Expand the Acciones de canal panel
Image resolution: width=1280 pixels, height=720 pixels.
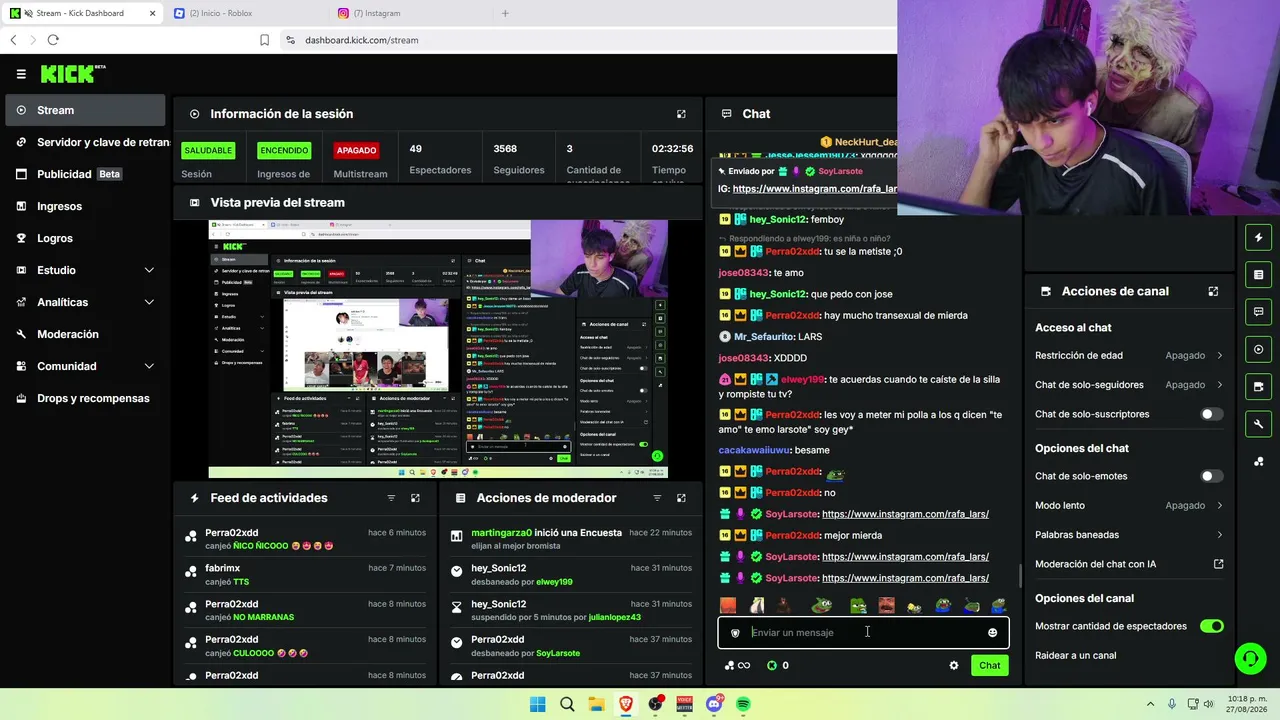pos(1213,291)
